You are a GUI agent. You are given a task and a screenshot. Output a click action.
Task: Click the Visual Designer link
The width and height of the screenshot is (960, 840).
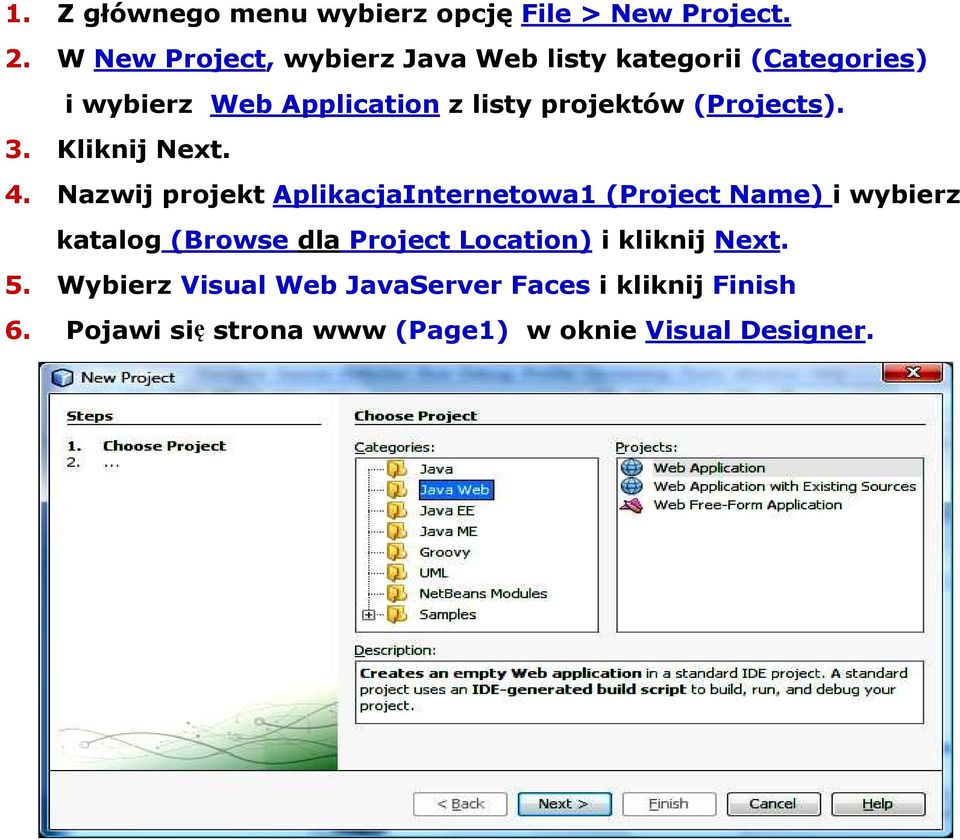(755, 331)
